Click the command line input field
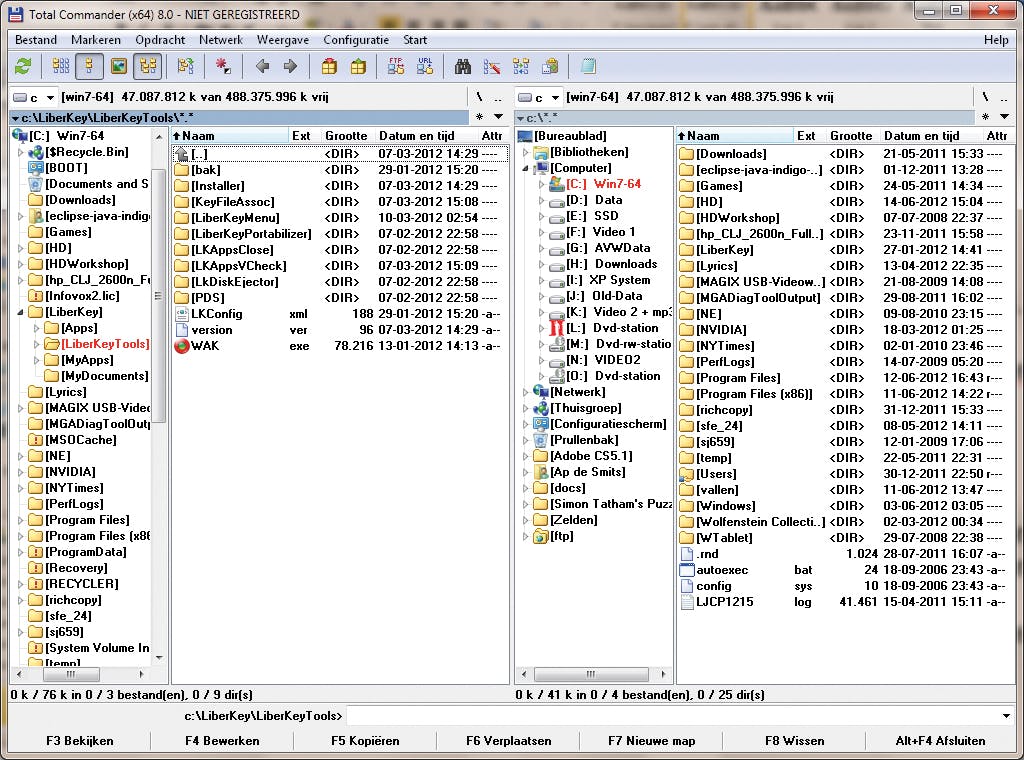 click(x=673, y=716)
